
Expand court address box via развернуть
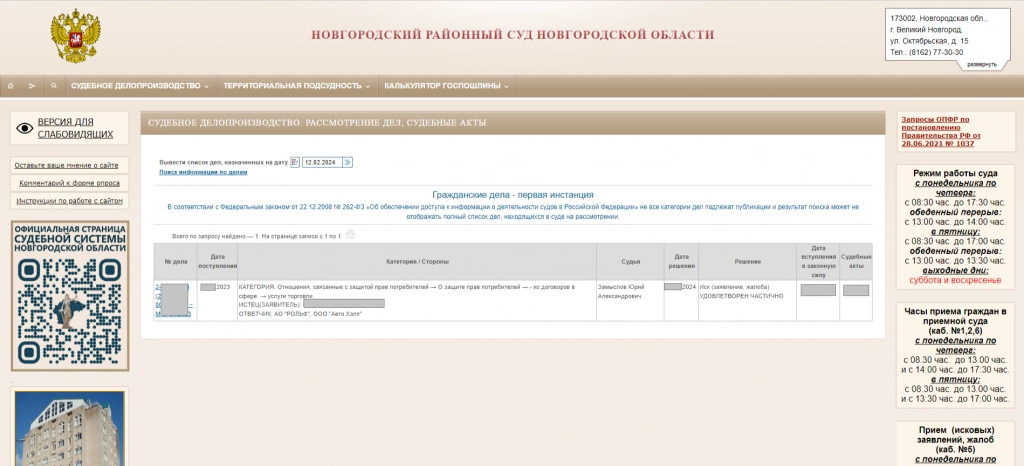pyautogui.click(x=982, y=64)
